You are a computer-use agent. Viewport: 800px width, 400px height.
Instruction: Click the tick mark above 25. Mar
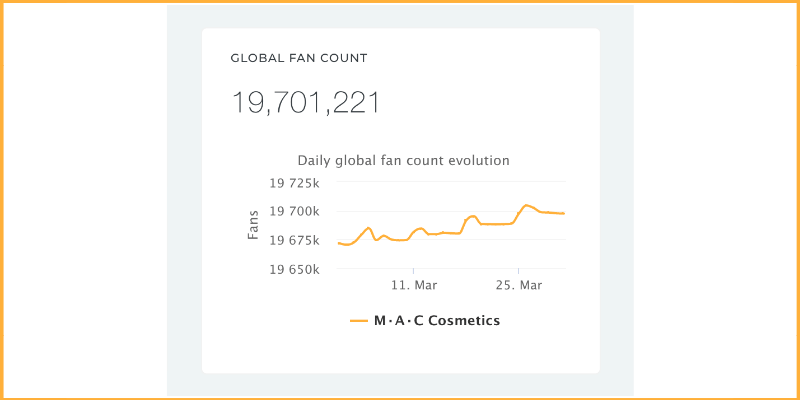point(518,271)
